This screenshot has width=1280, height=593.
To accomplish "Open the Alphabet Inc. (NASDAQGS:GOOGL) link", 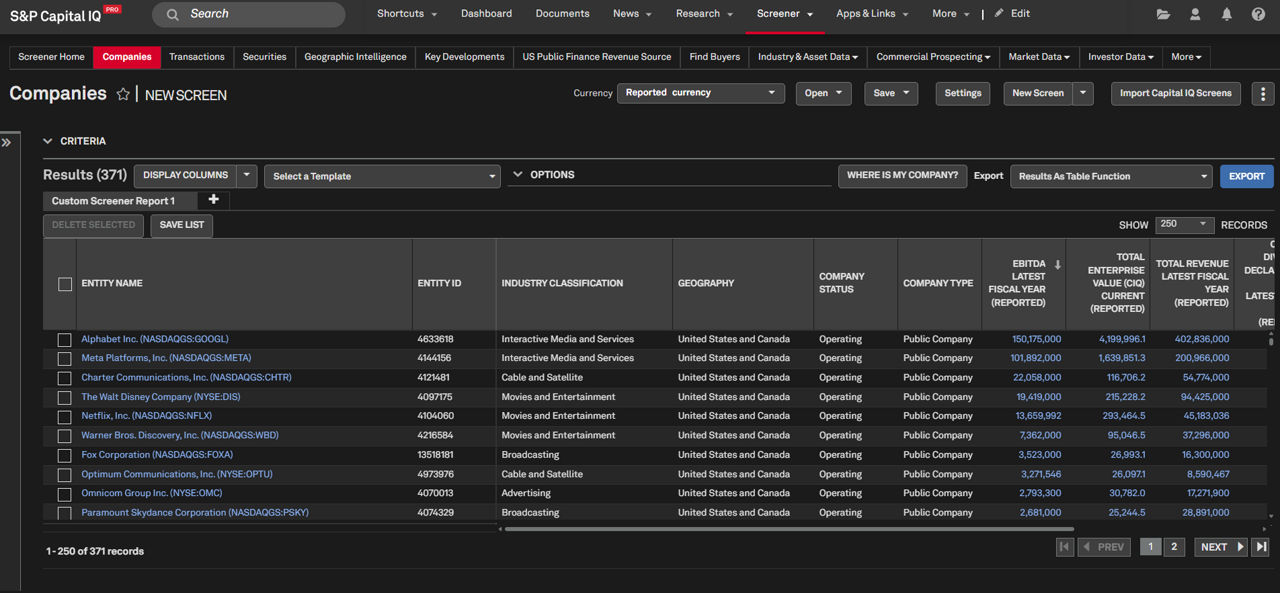I will [155, 339].
